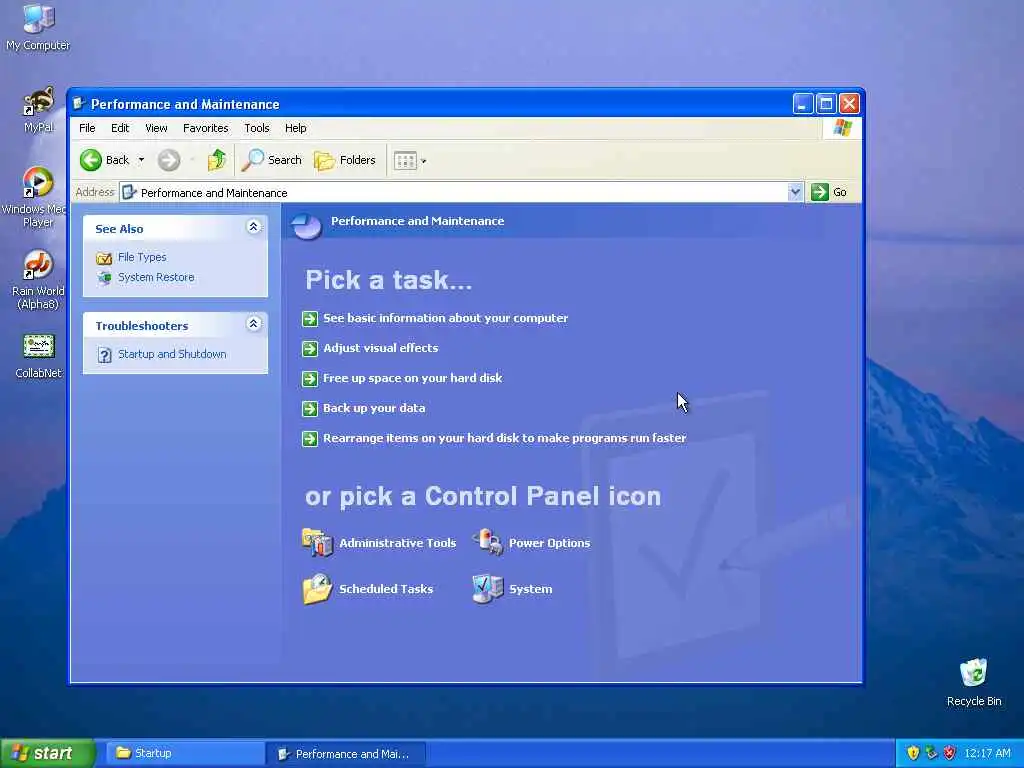Click the File Types envelope icon
Viewport: 1024px width, 768px height.
coord(104,258)
